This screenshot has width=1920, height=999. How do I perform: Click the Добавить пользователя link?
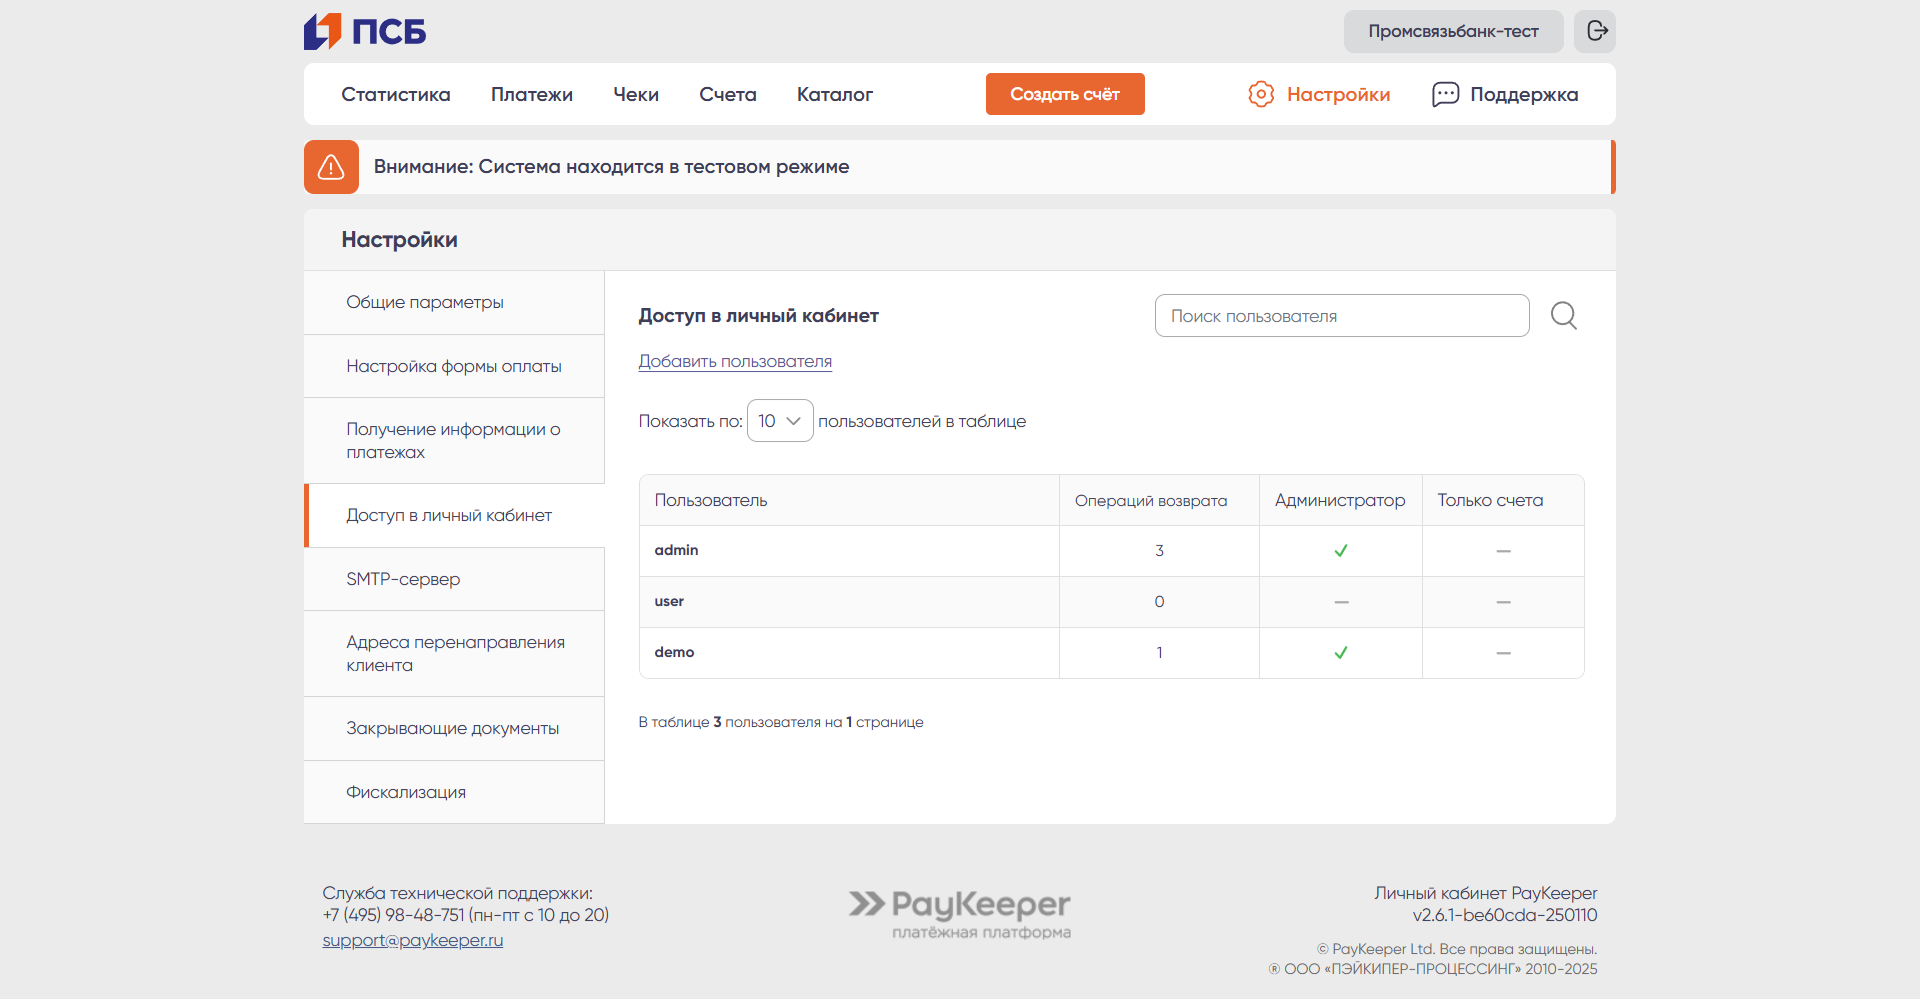735,361
